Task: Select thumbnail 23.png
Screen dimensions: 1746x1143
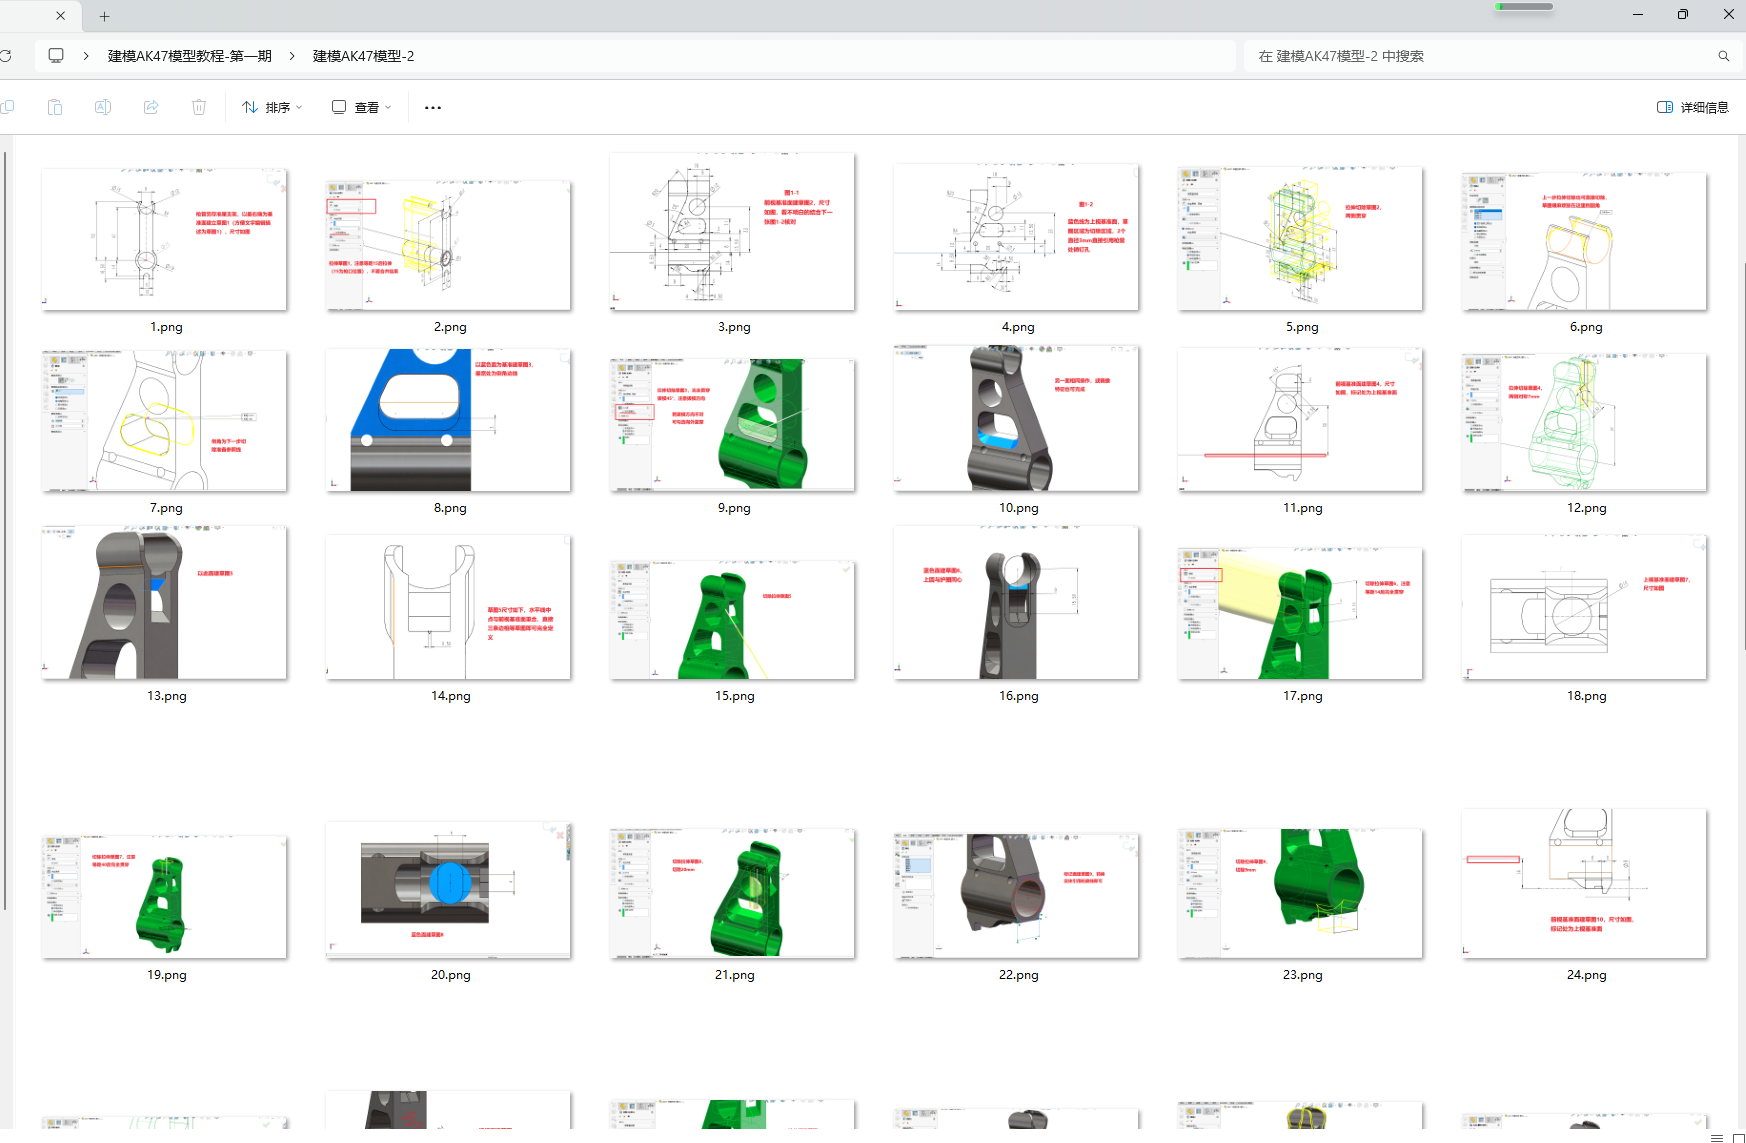Action: pyautogui.click(x=1301, y=894)
